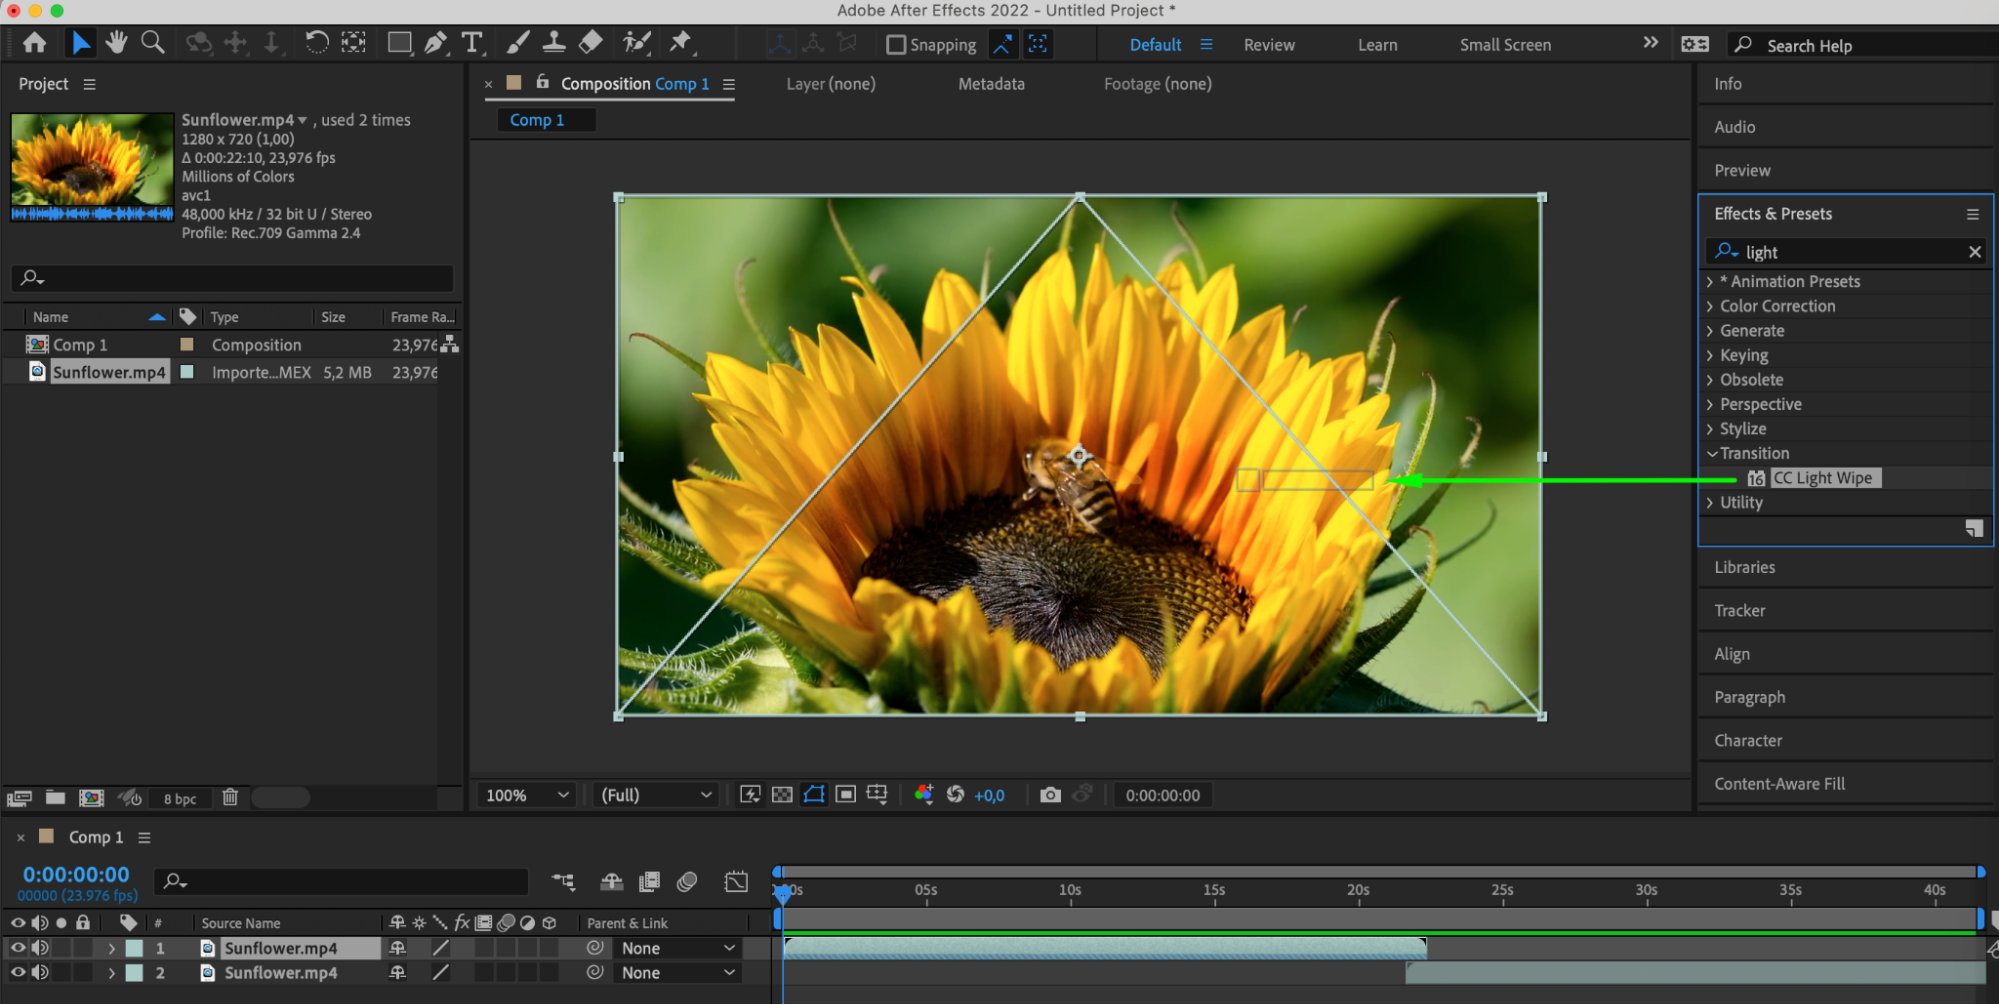Click the 0:00:00:00 timeline timecode
The width and height of the screenshot is (1999, 1005).
pos(76,875)
